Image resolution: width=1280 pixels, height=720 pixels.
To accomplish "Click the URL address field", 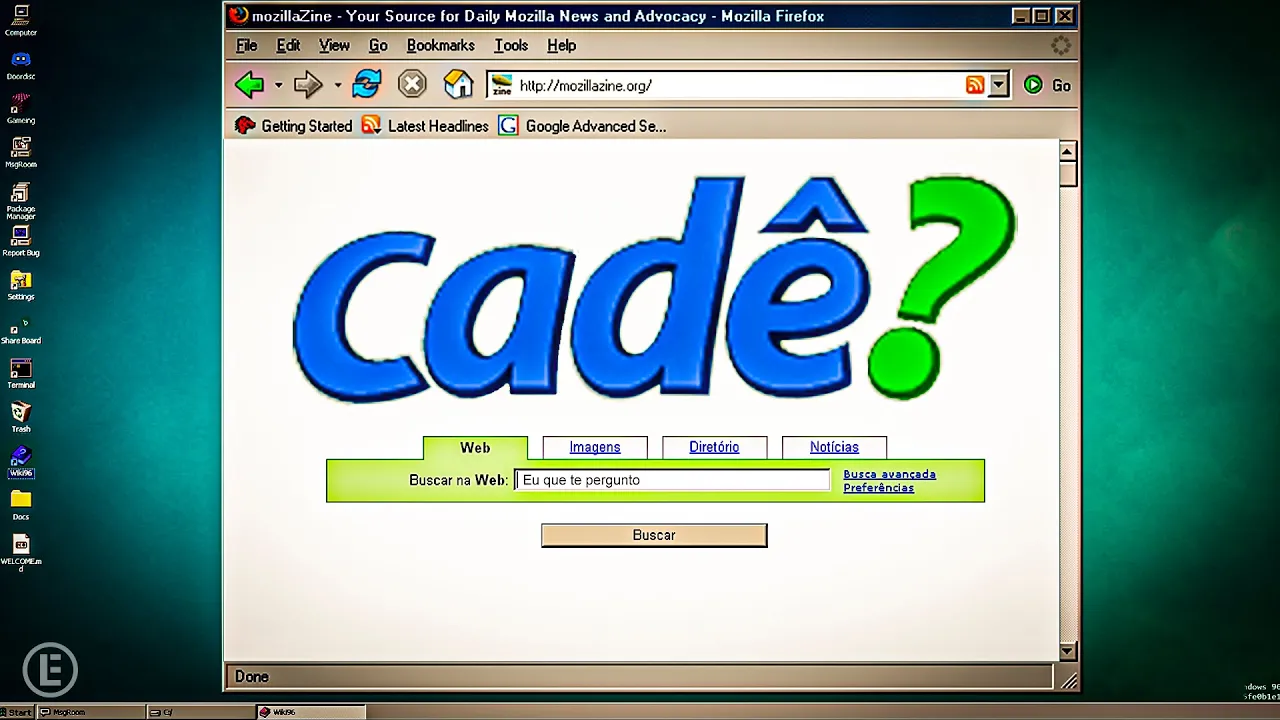I will (x=738, y=85).
